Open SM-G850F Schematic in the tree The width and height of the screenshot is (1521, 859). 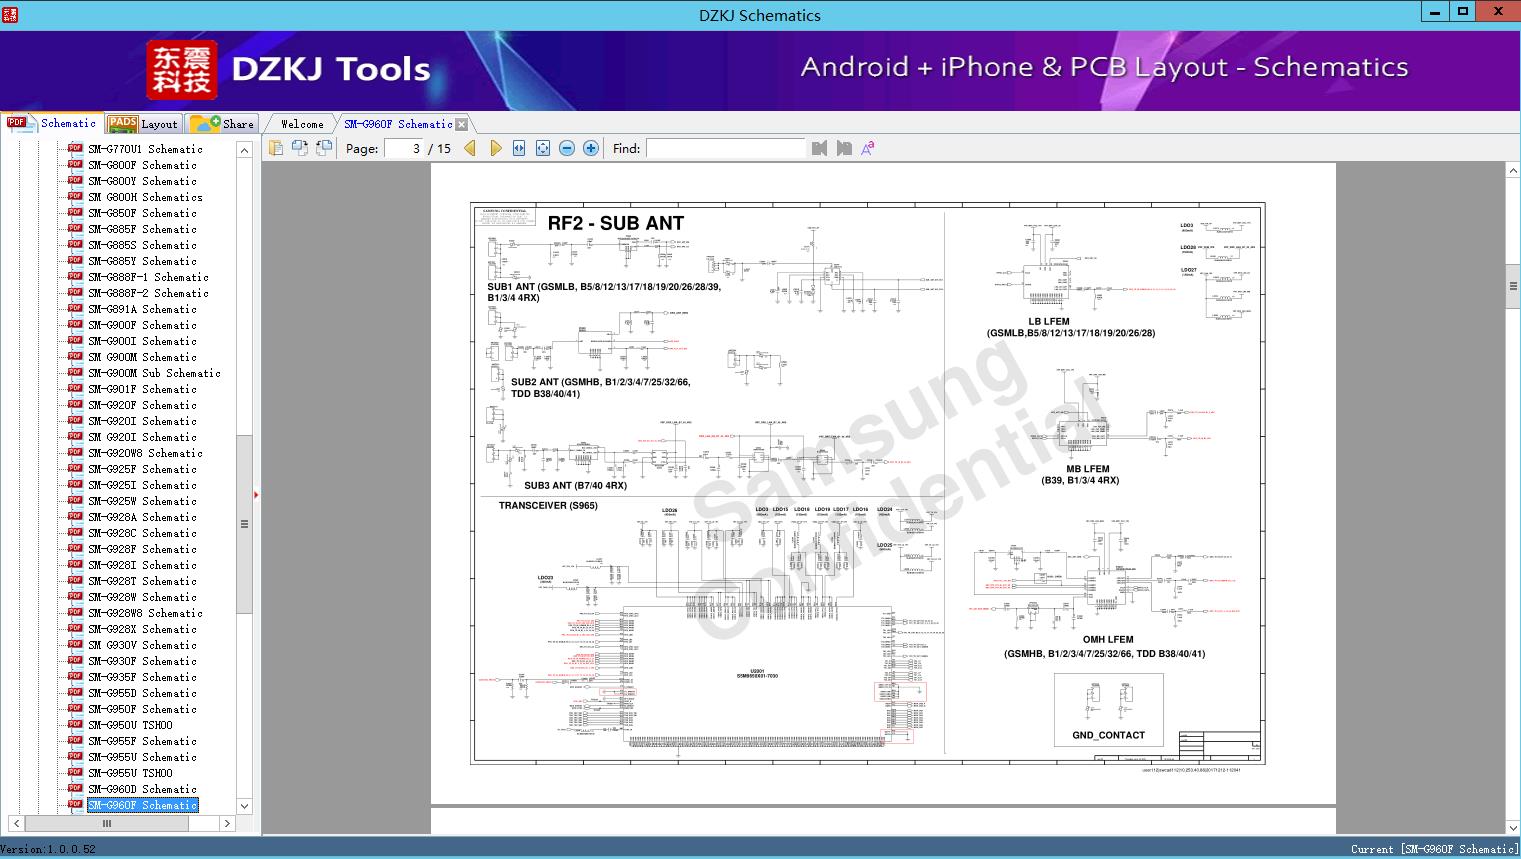(142, 213)
